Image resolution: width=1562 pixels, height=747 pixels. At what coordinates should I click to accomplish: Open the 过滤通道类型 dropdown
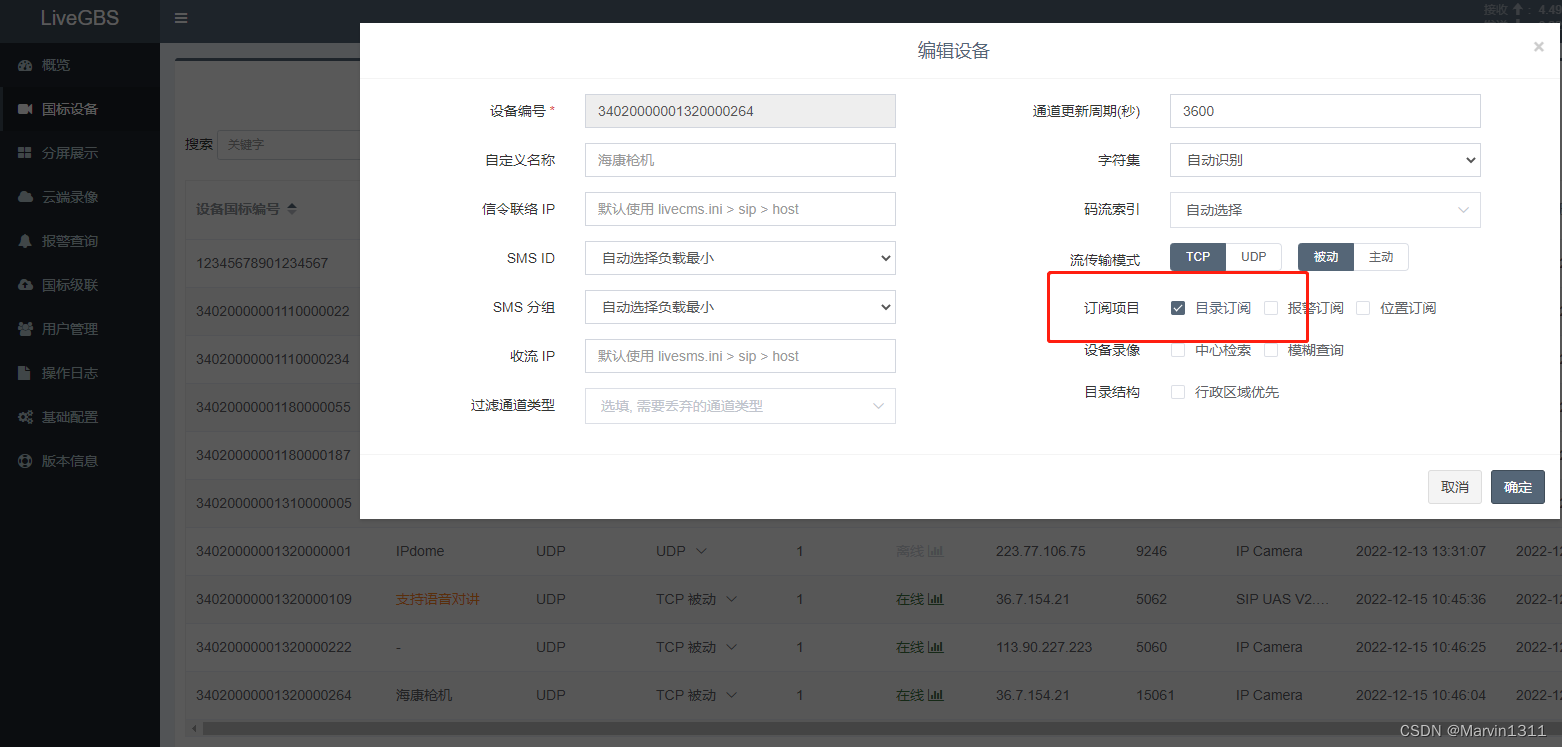(740, 406)
